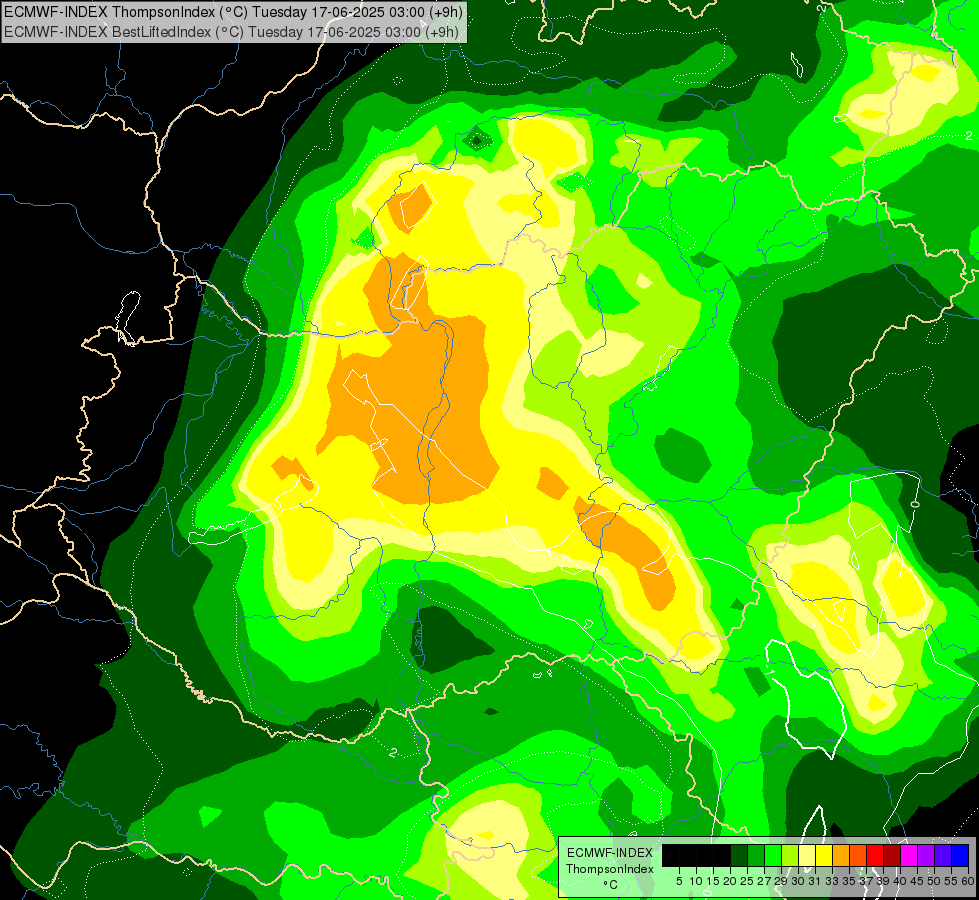This screenshot has width=979, height=900.
Task: Pick the dark green 20–25 legend swatch
Action: pyautogui.click(x=739, y=855)
